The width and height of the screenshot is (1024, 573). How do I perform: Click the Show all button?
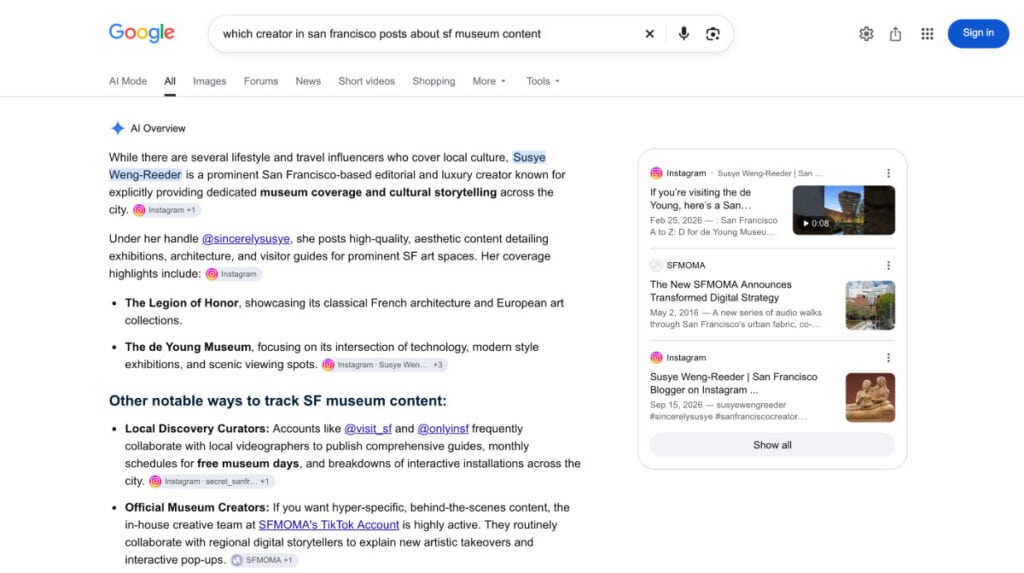(772, 445)
